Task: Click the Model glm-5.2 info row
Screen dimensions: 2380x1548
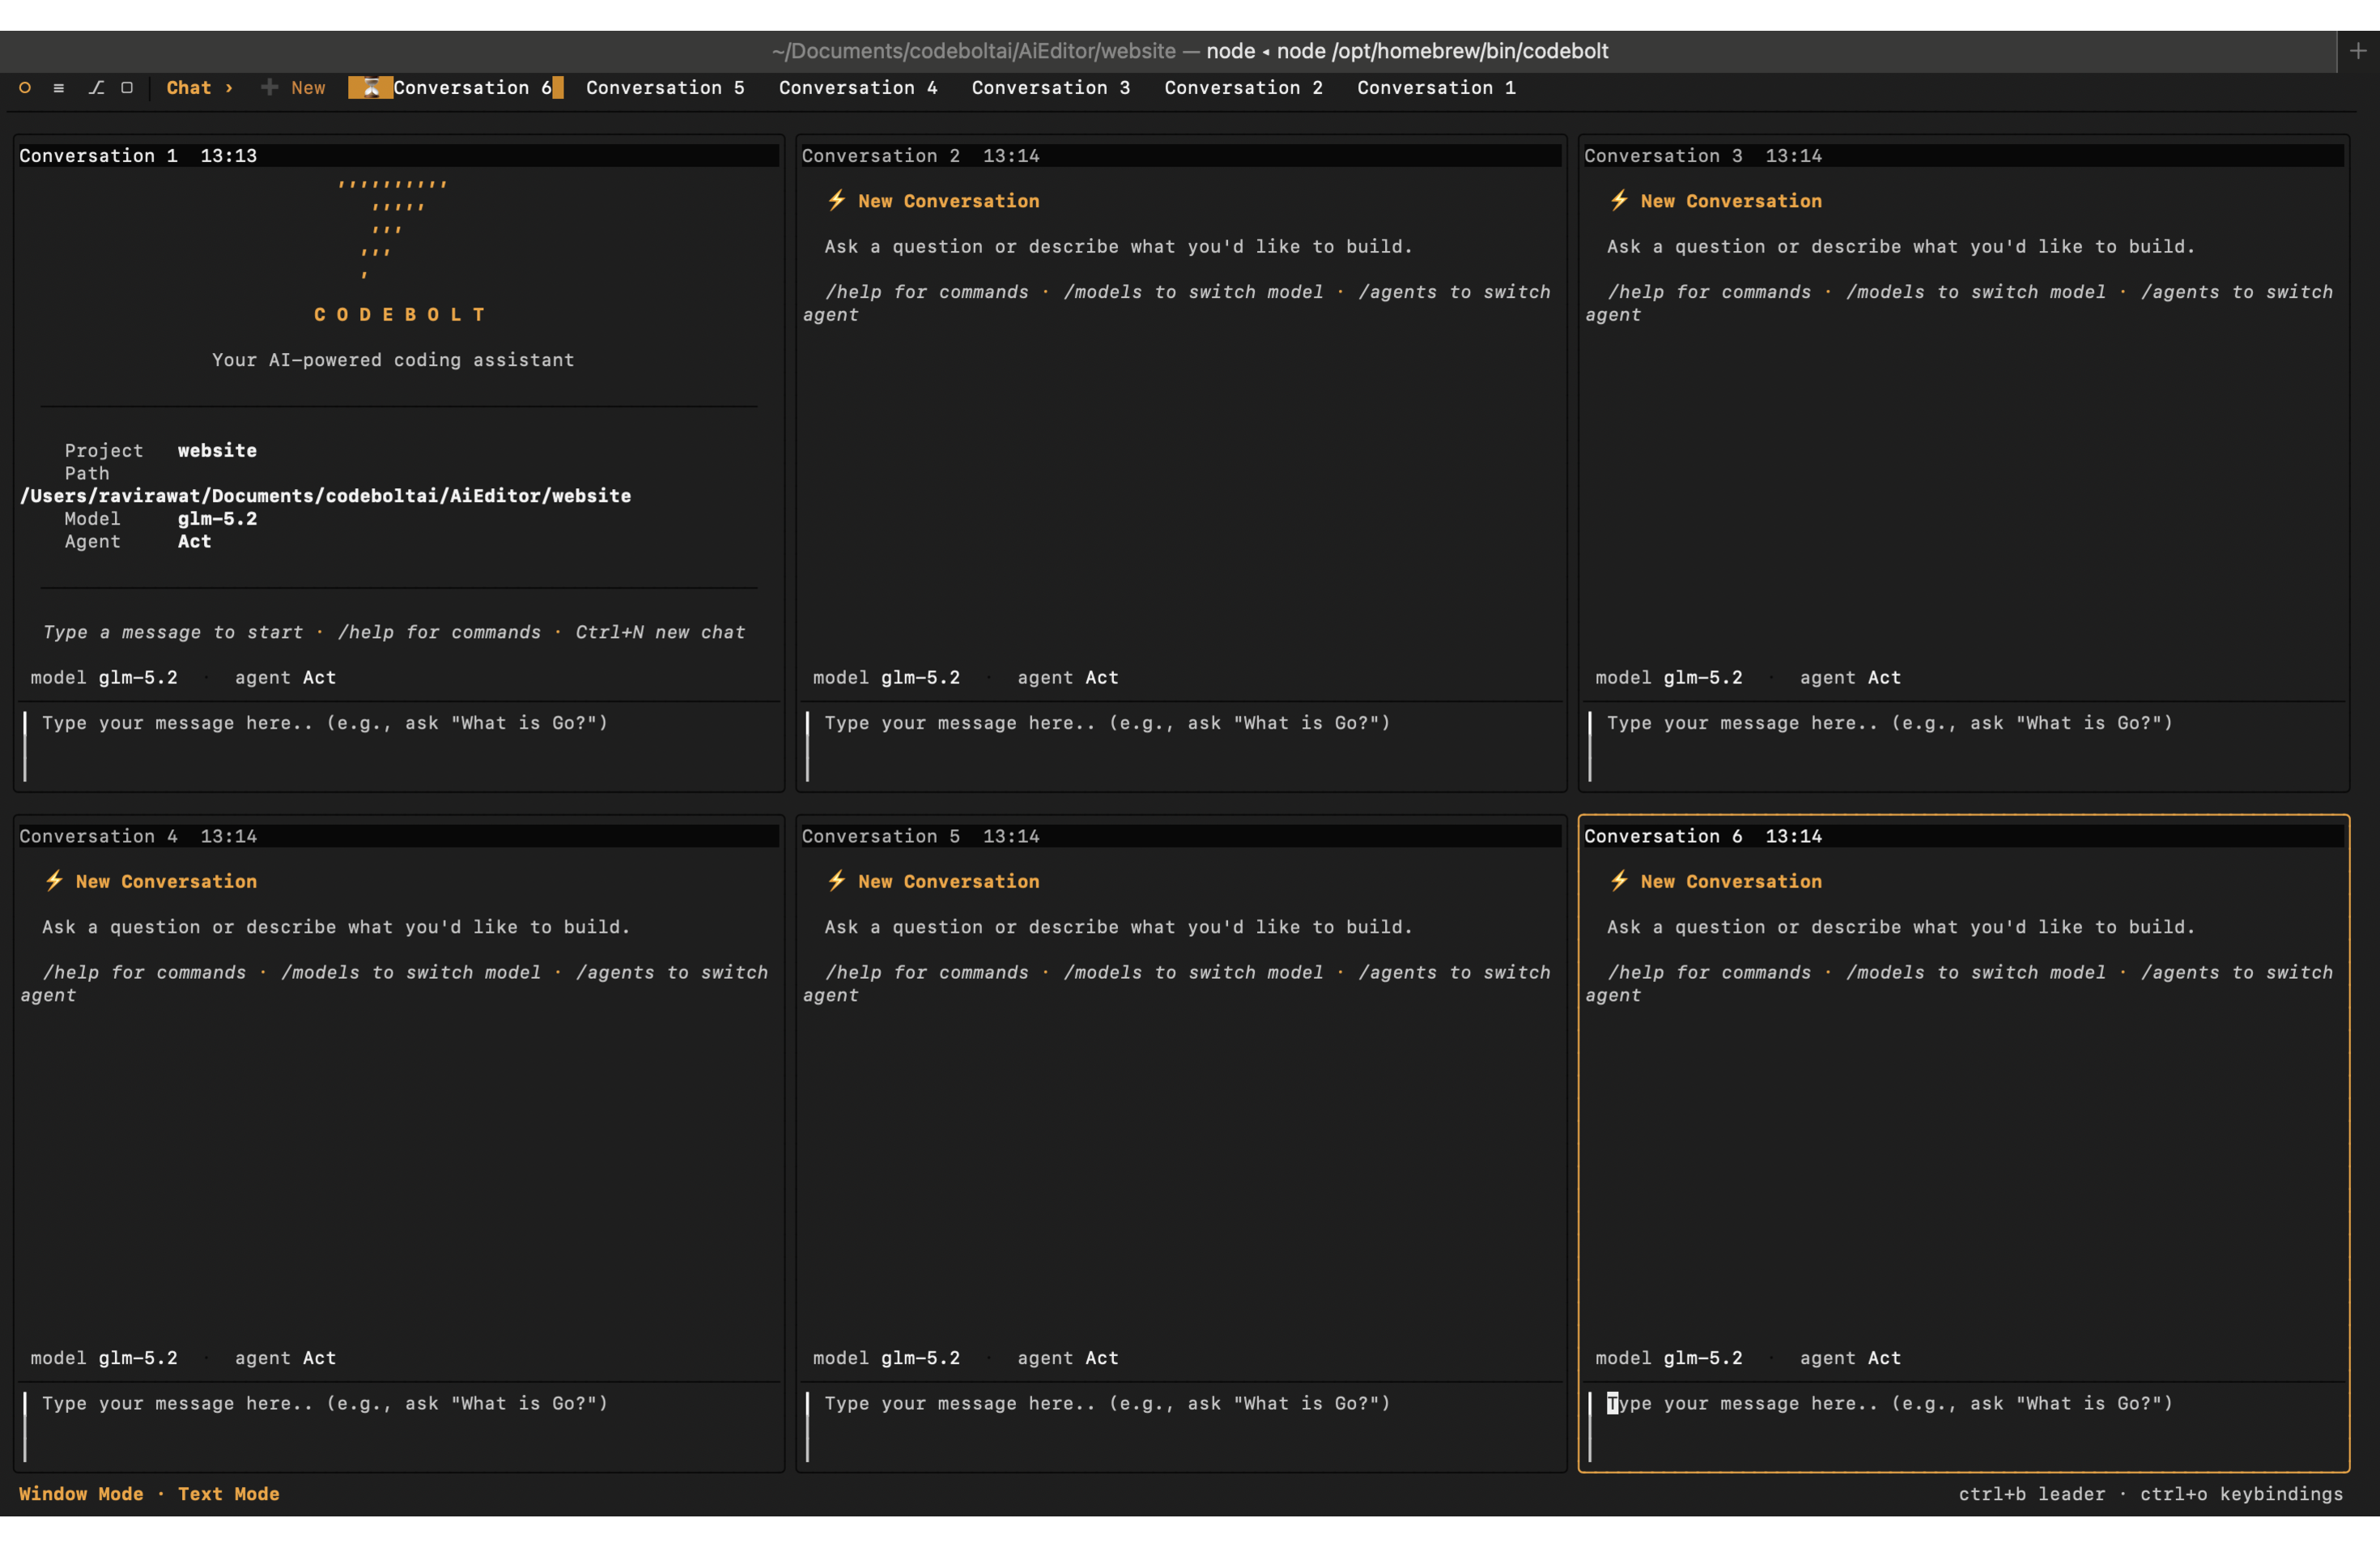Action: (x=161, y=519)
